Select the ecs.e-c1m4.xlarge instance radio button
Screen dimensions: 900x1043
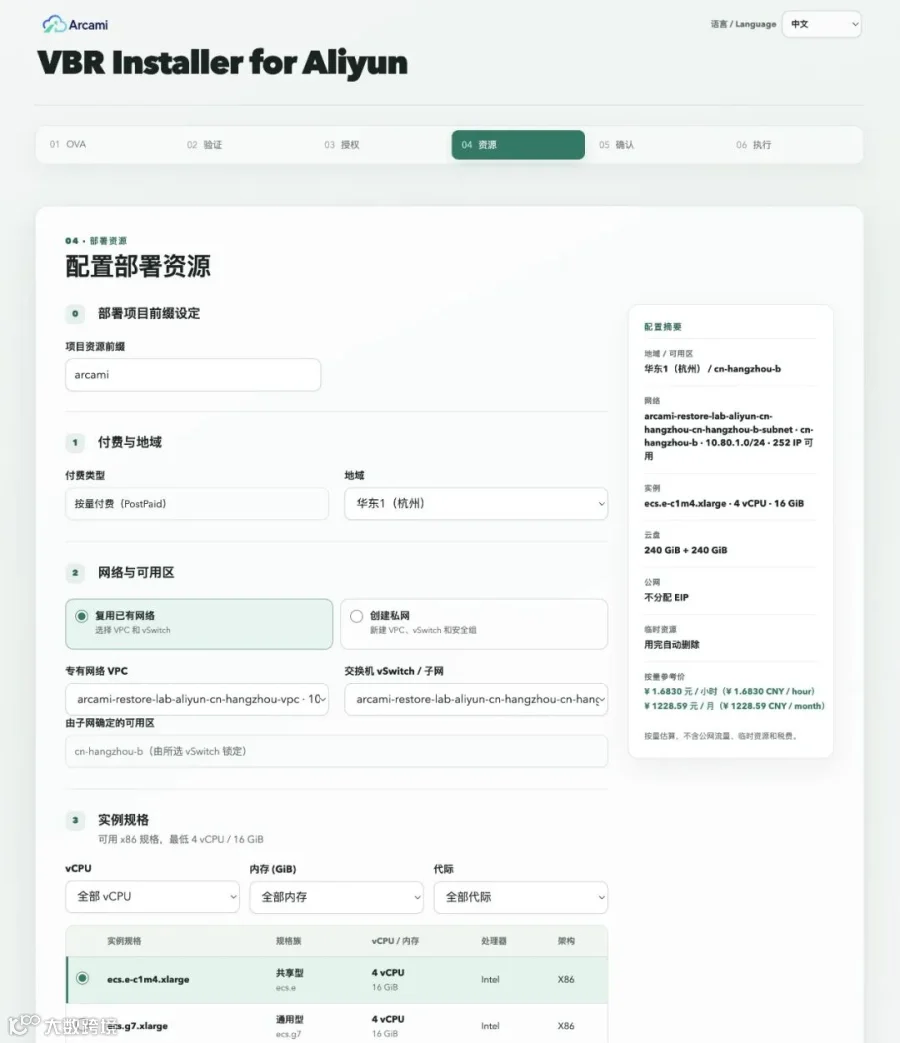pyautogui.click(x=82, y=978)
